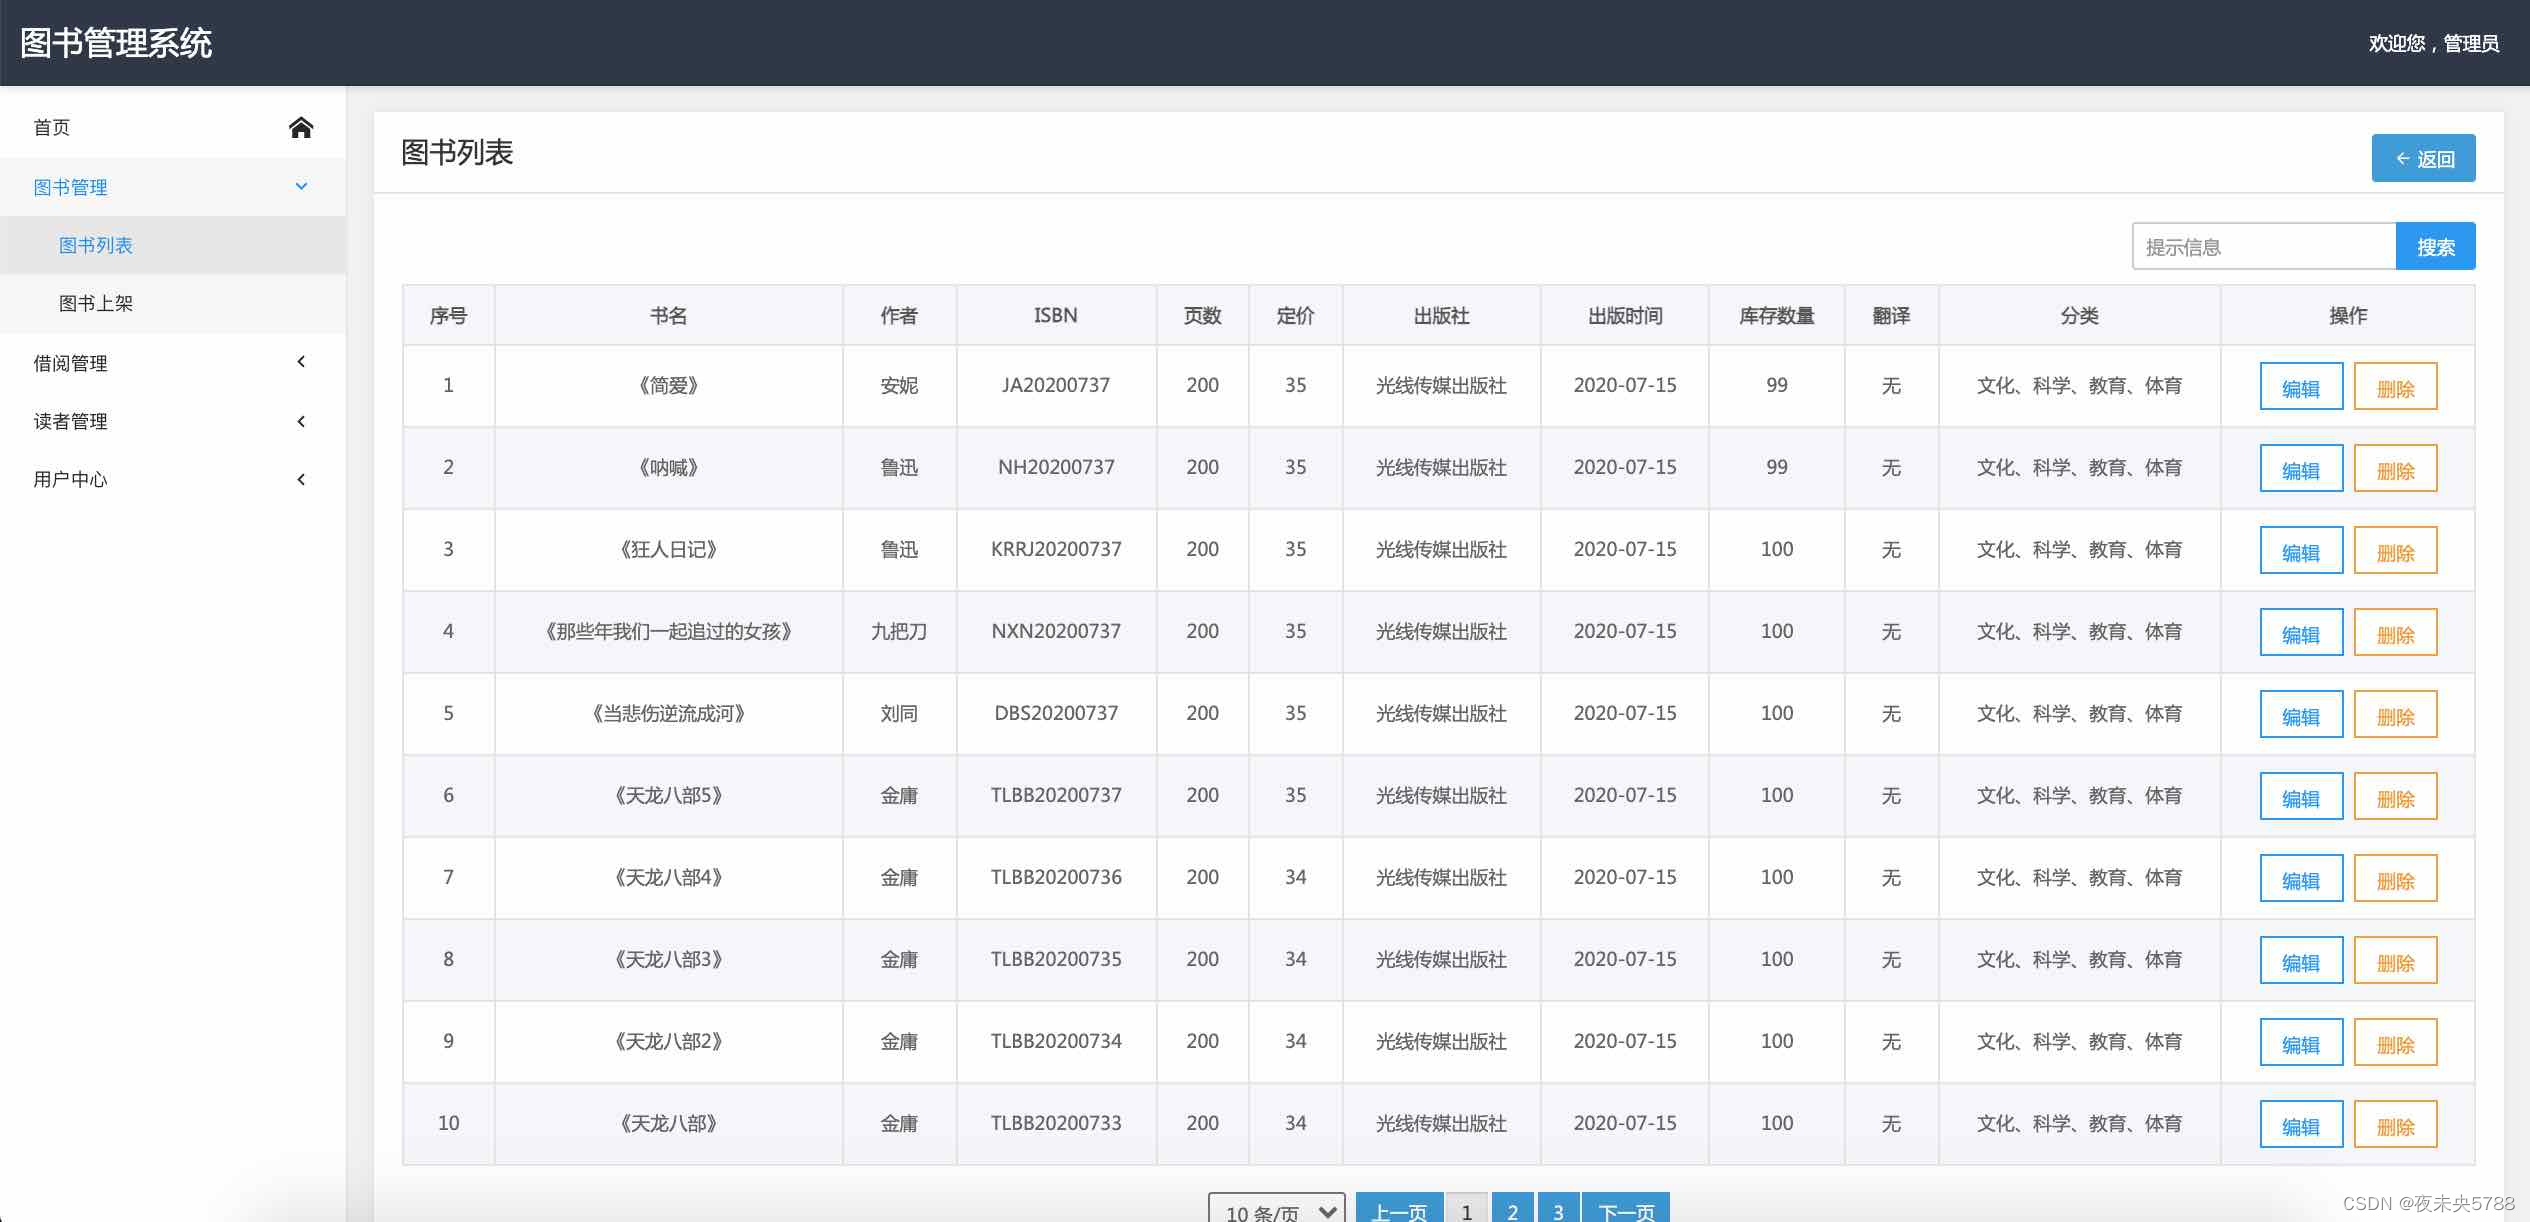The image size is (2530, 1222).
Task: Delete the 《呐喊》 book row
Action: pos(2395,469)
